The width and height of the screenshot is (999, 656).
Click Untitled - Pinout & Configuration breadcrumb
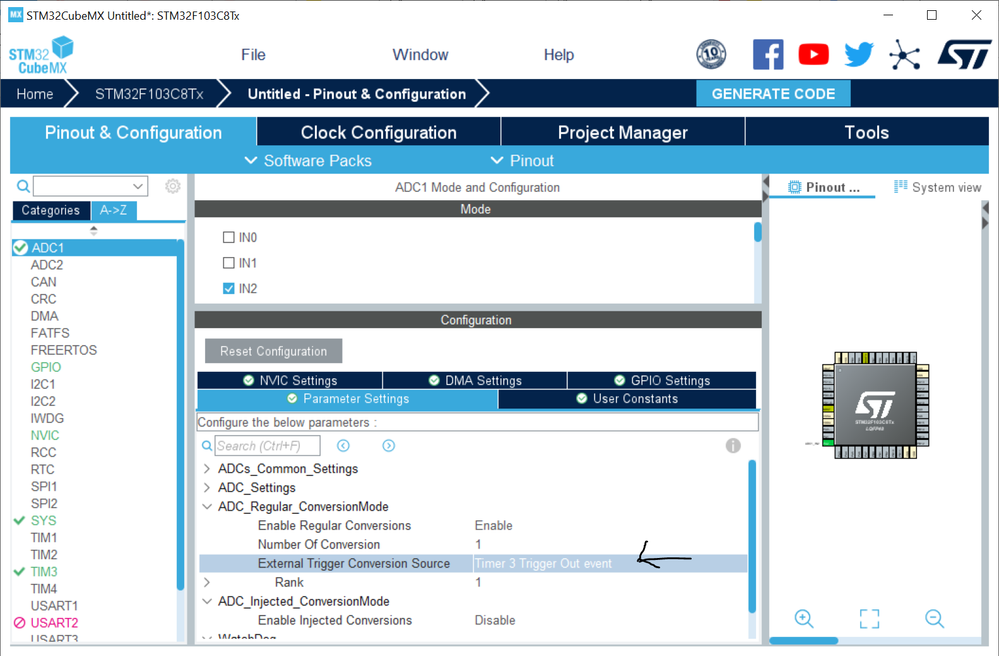coord(357,94)
